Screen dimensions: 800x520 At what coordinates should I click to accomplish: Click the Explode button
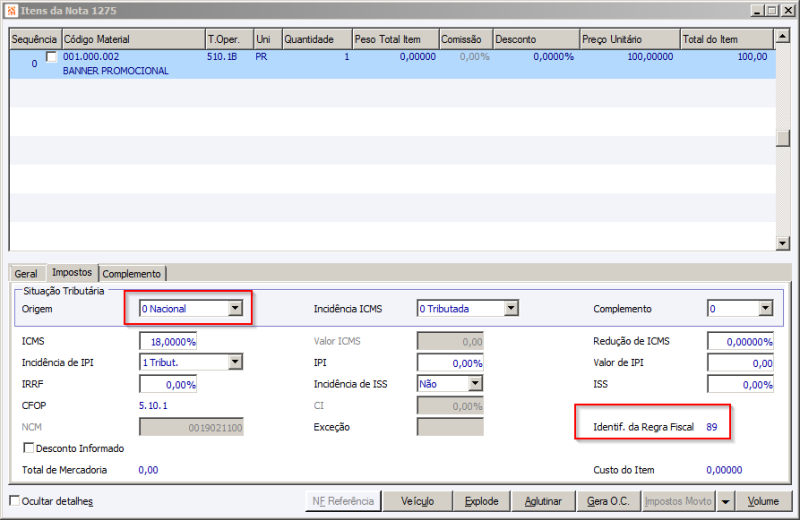(482, 501)
